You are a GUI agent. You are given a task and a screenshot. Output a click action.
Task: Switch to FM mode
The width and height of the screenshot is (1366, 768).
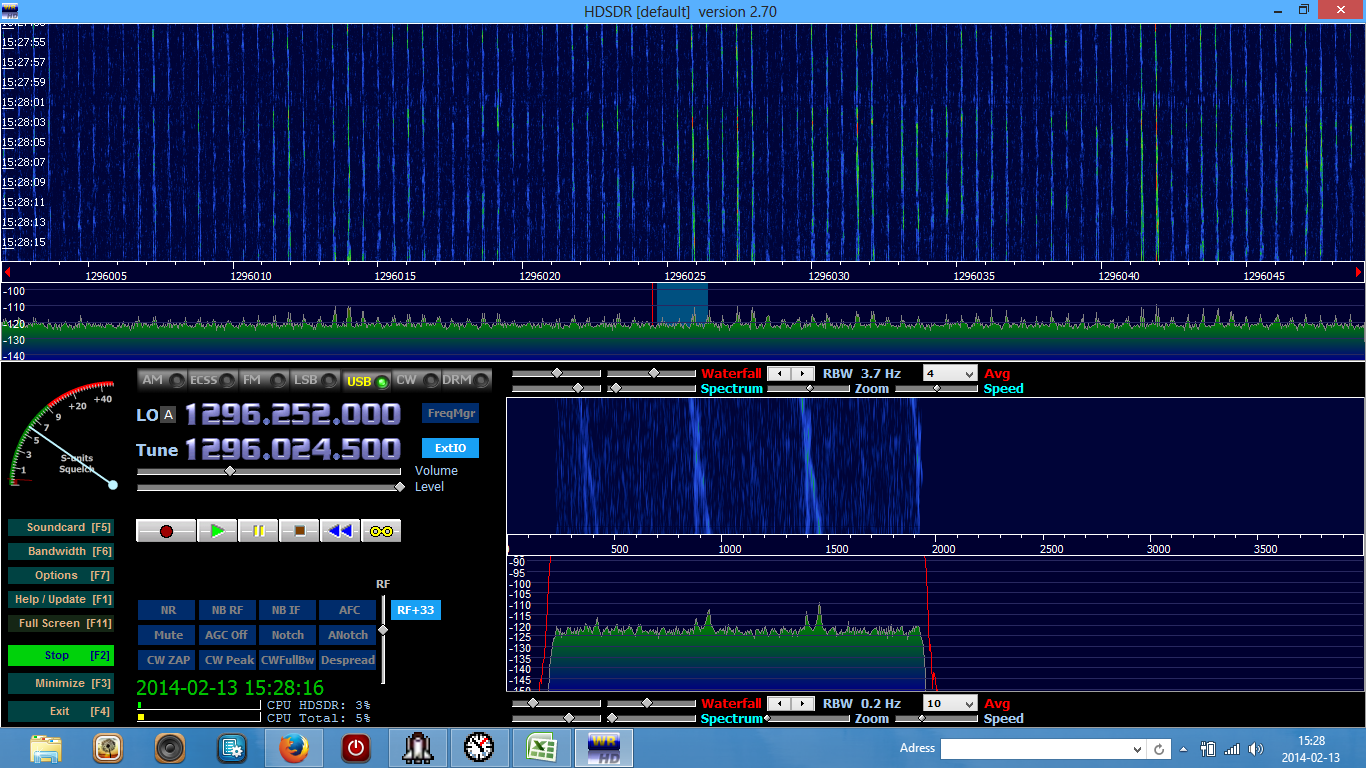(x=263, y=380)
